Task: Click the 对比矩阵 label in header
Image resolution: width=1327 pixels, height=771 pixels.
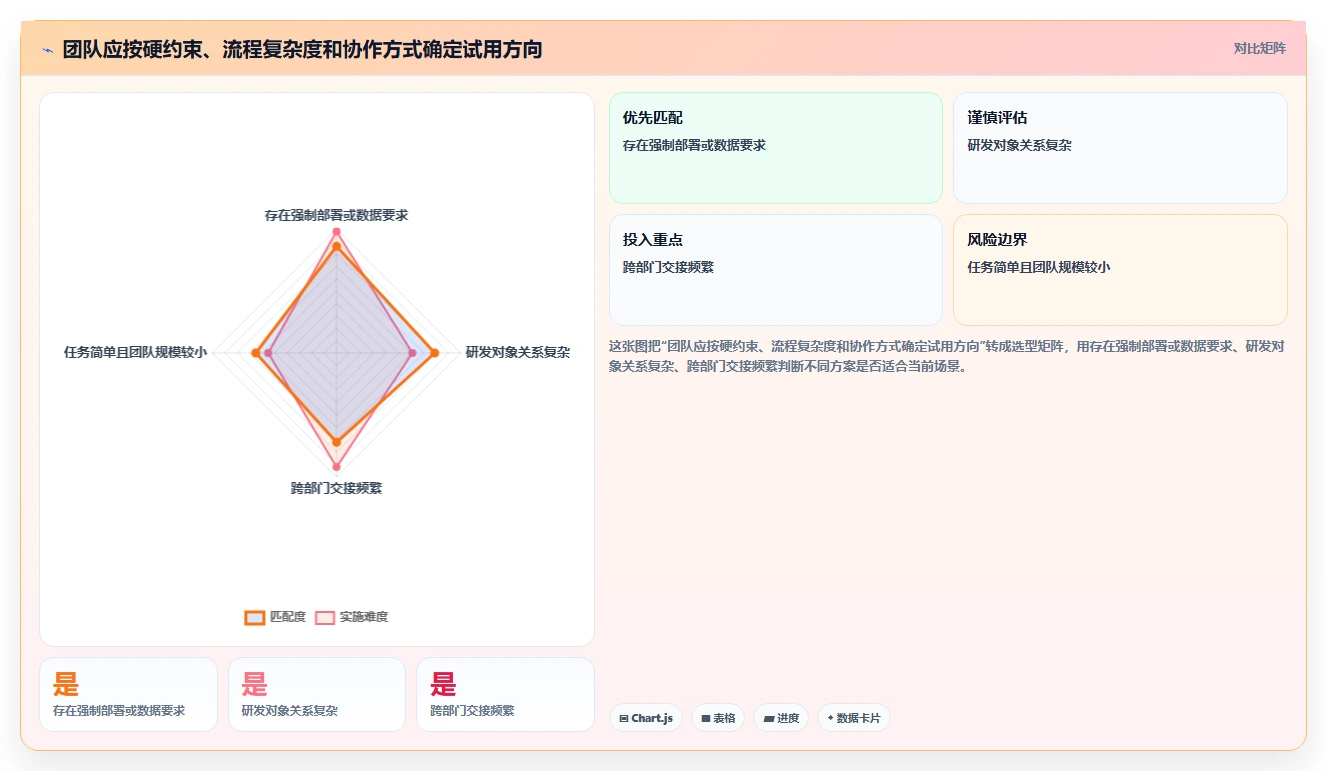Action: [1260, 48]
